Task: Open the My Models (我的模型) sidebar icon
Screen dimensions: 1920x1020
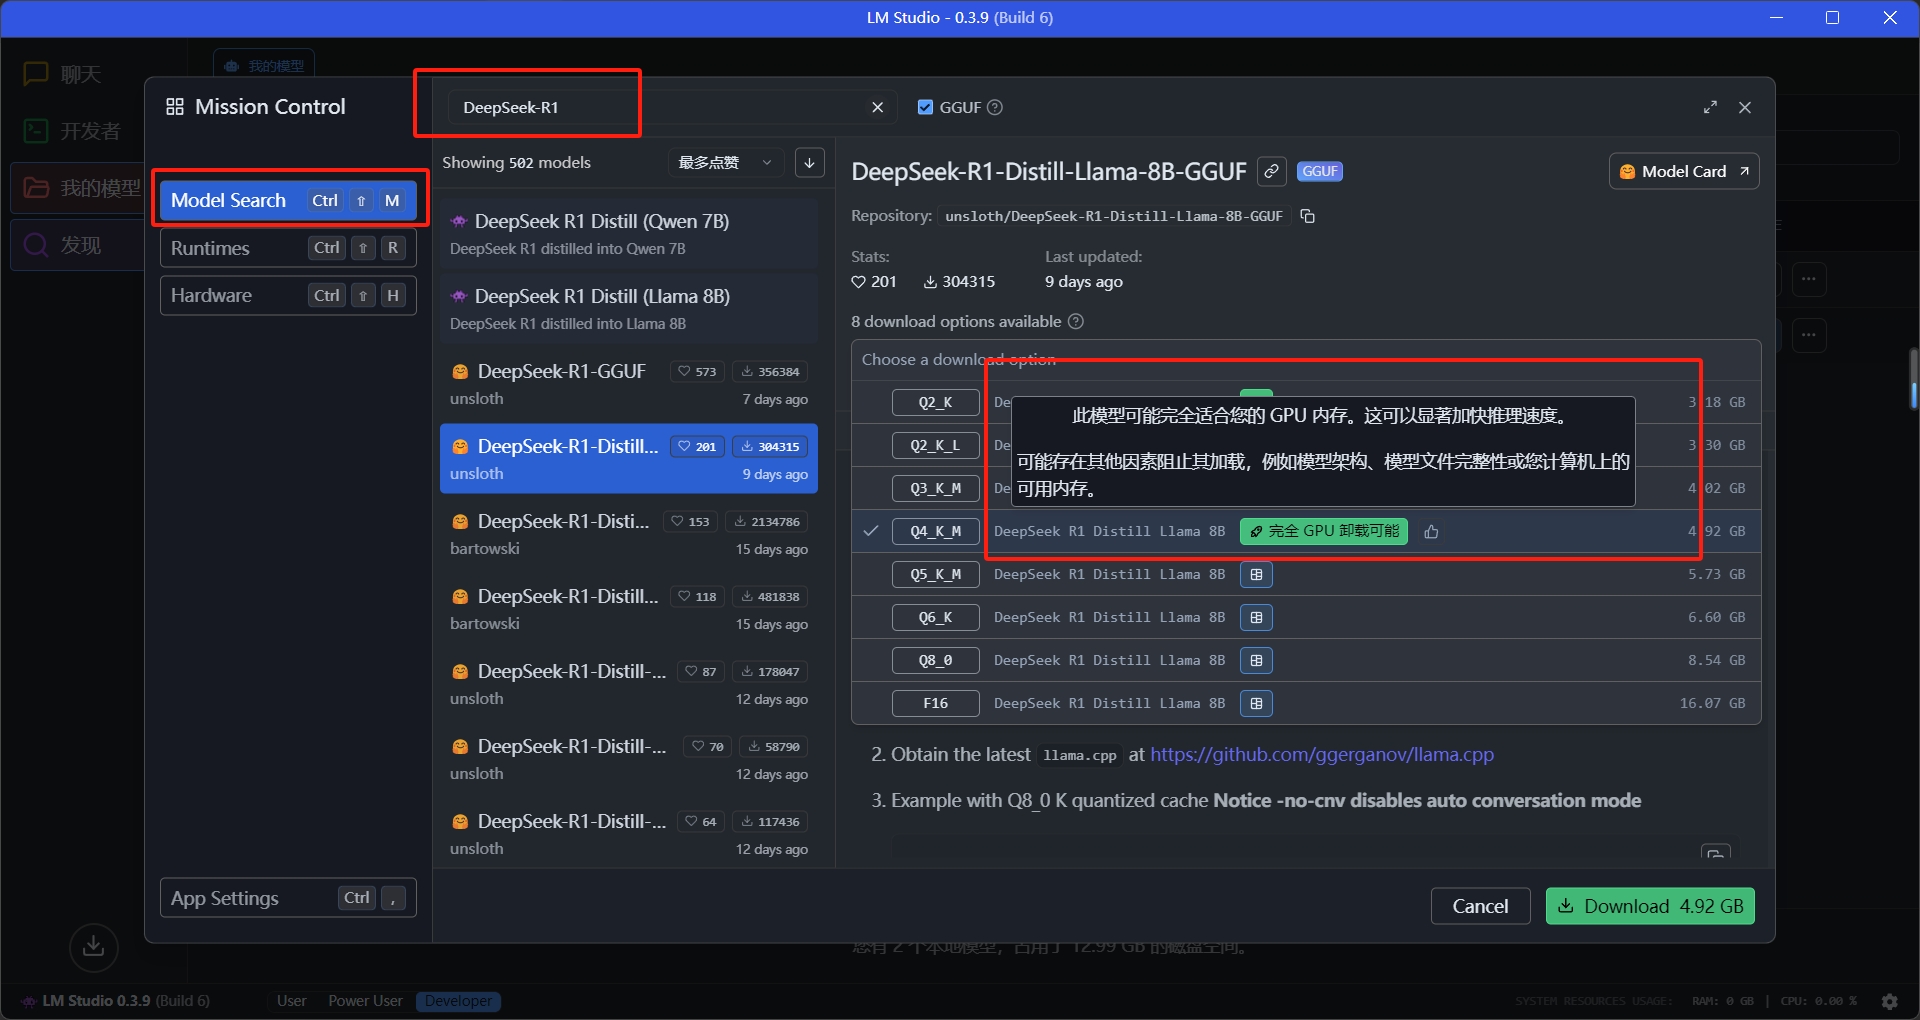Action: 36,188
